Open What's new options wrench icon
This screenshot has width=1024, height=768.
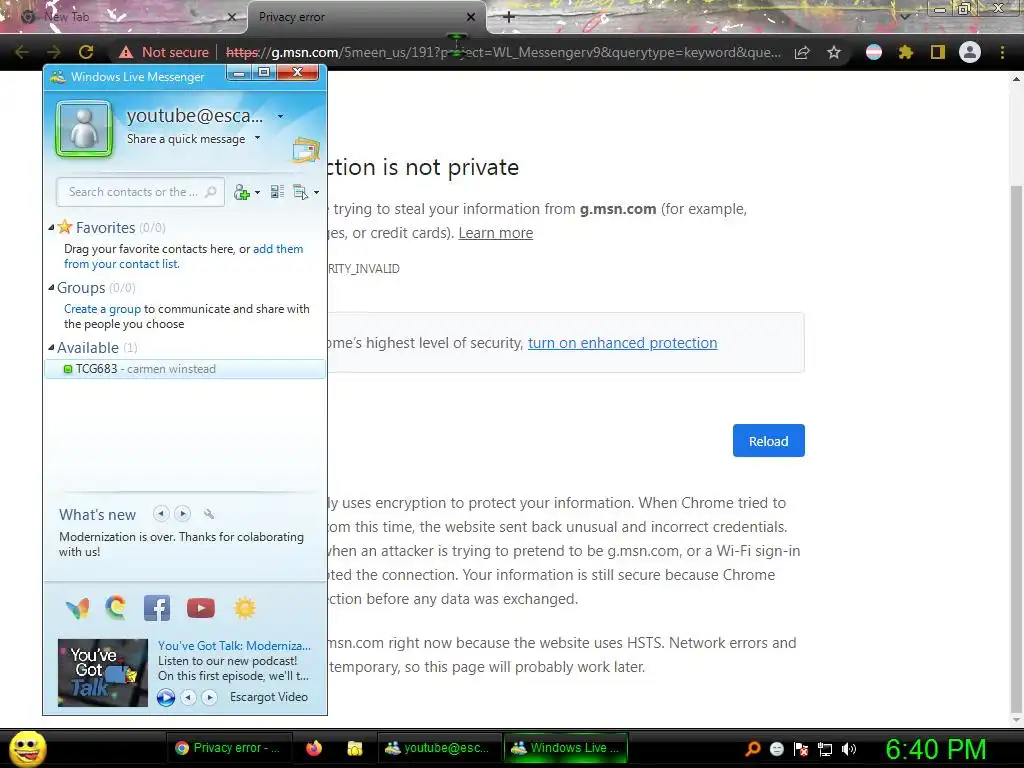[x=209, y=514]
